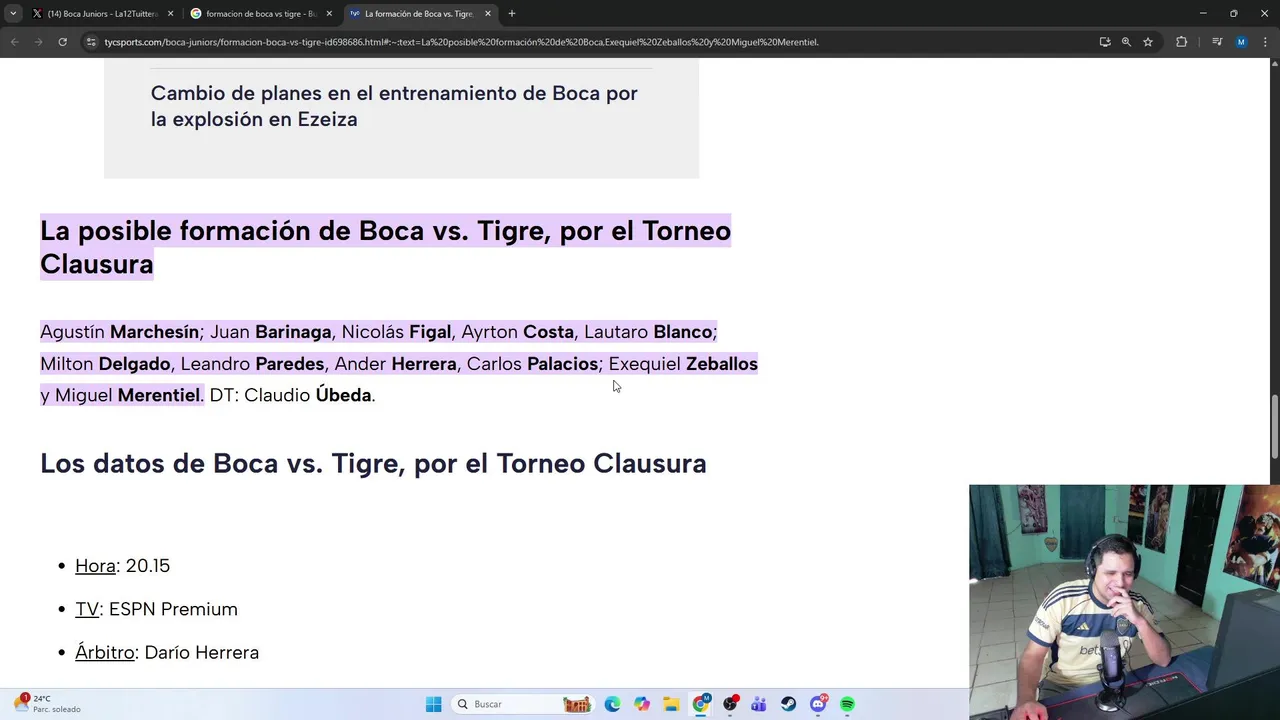Bookmark this page with the star icon
1280x720 pixels.
click(x=1148, y=42)
